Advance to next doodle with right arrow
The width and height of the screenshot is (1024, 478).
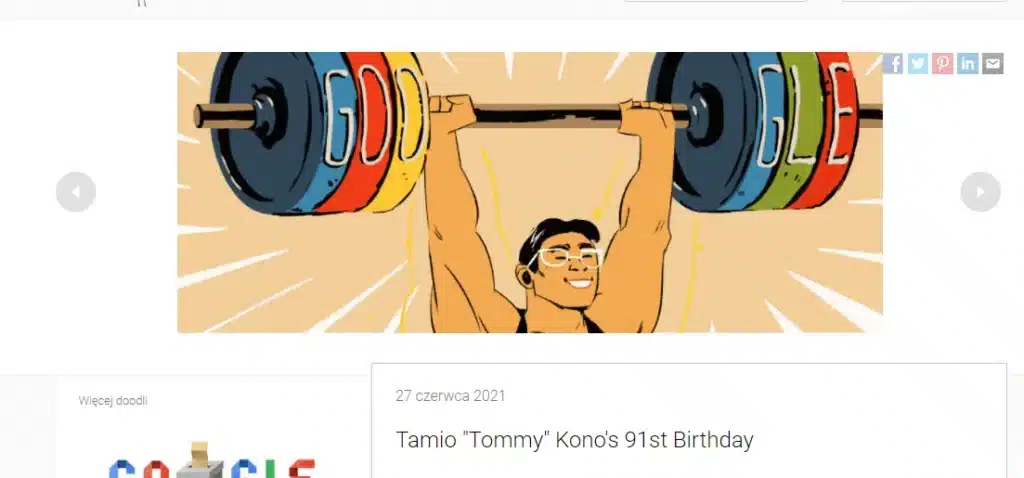(x=980, y=192)
